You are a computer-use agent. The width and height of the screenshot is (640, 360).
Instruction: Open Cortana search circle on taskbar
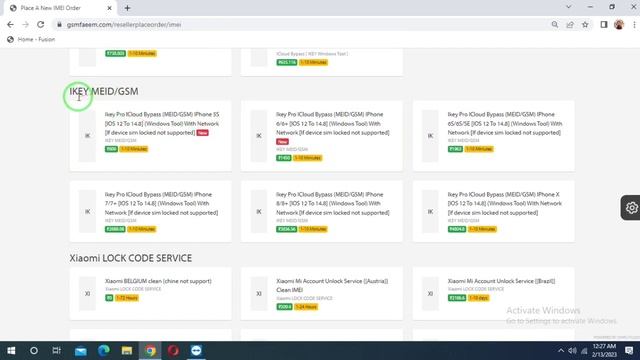[x=34, y=351]
